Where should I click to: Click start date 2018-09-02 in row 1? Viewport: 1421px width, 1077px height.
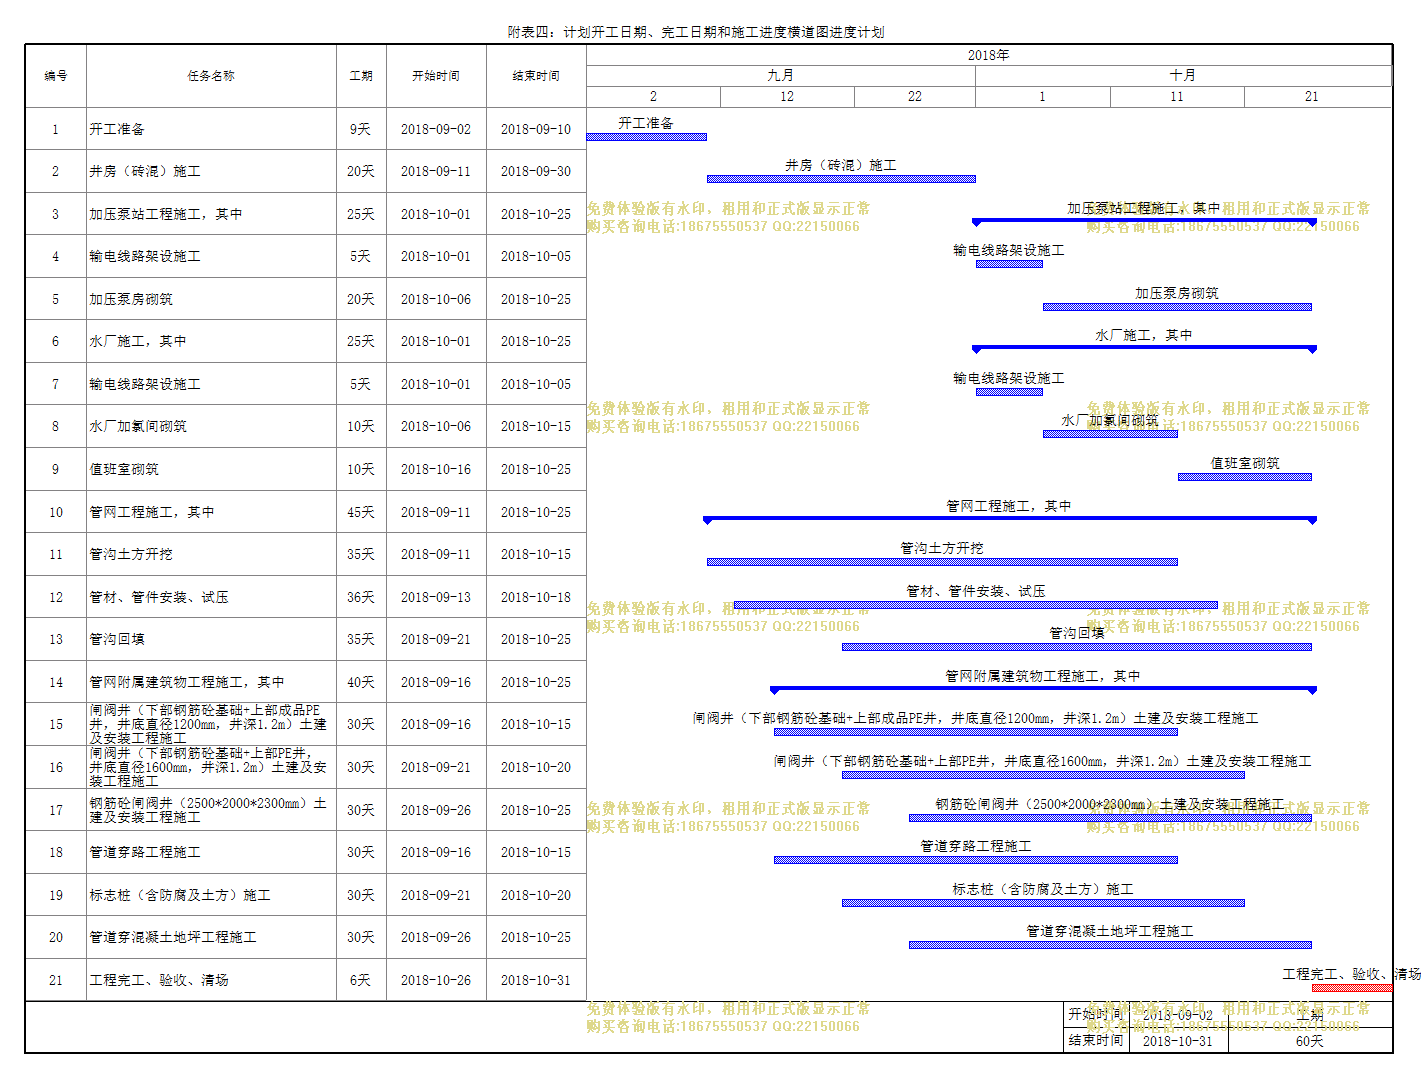coord(436,129)
